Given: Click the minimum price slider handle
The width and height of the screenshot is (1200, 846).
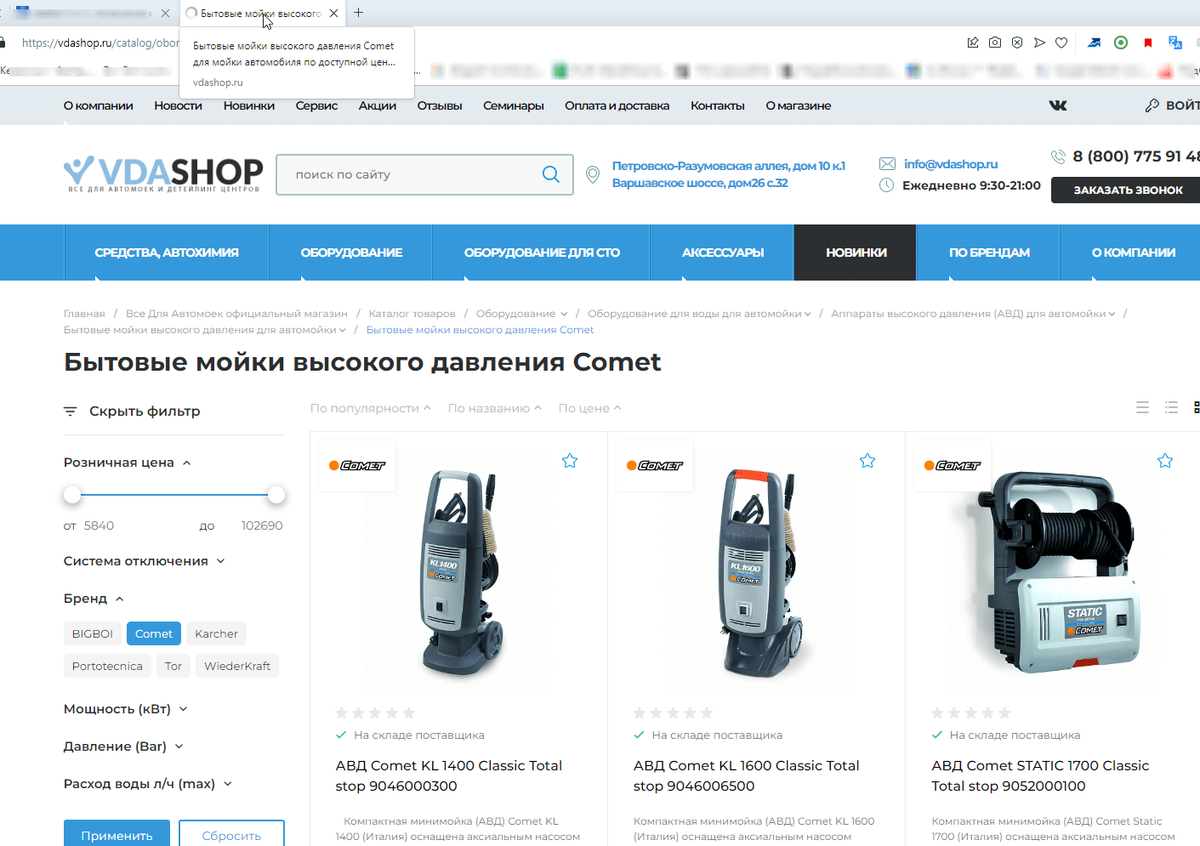Looking at the screenshot, I should (x=72, y=495).
